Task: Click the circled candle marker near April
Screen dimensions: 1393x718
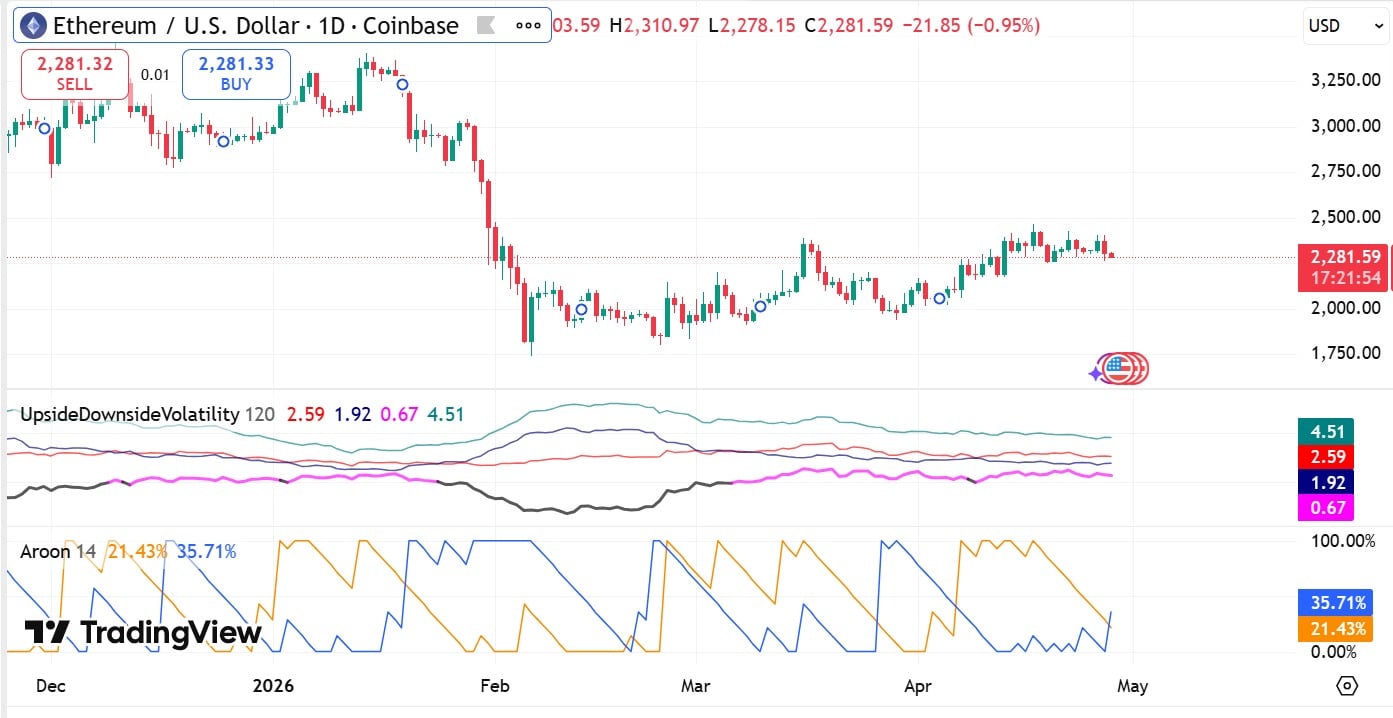Action: pyautogui.click(x=940, y=298)
